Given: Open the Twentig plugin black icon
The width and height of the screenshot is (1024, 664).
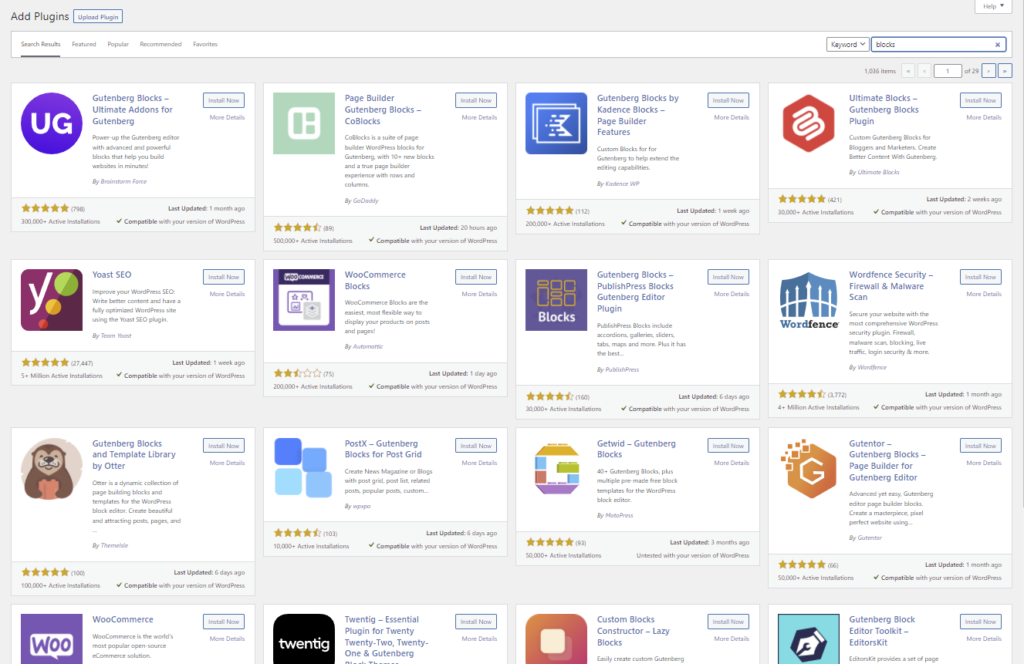Looking at the screenshot, I should [x=304, y=639].
